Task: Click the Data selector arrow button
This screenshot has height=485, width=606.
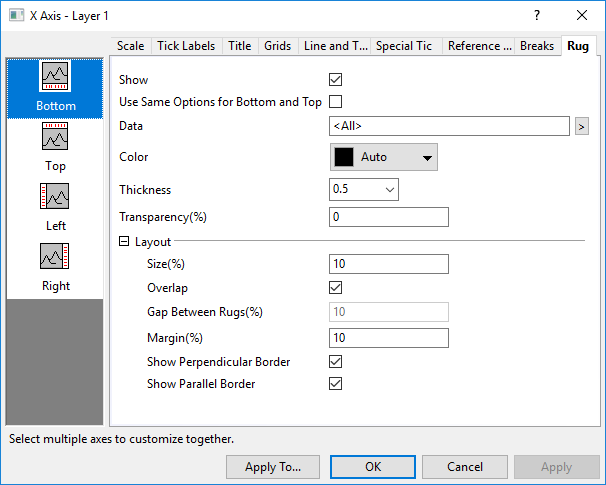Action: [x=581, y=126]
